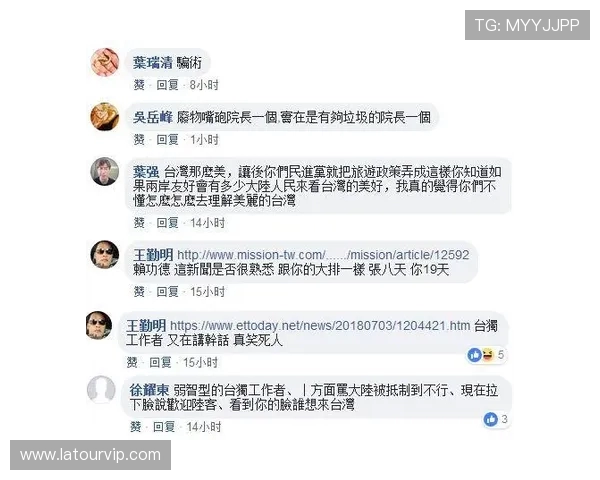Reply to 吳岳峰's comment
Image resolution: width=600 pixels, height=480 pixels.
167,139
